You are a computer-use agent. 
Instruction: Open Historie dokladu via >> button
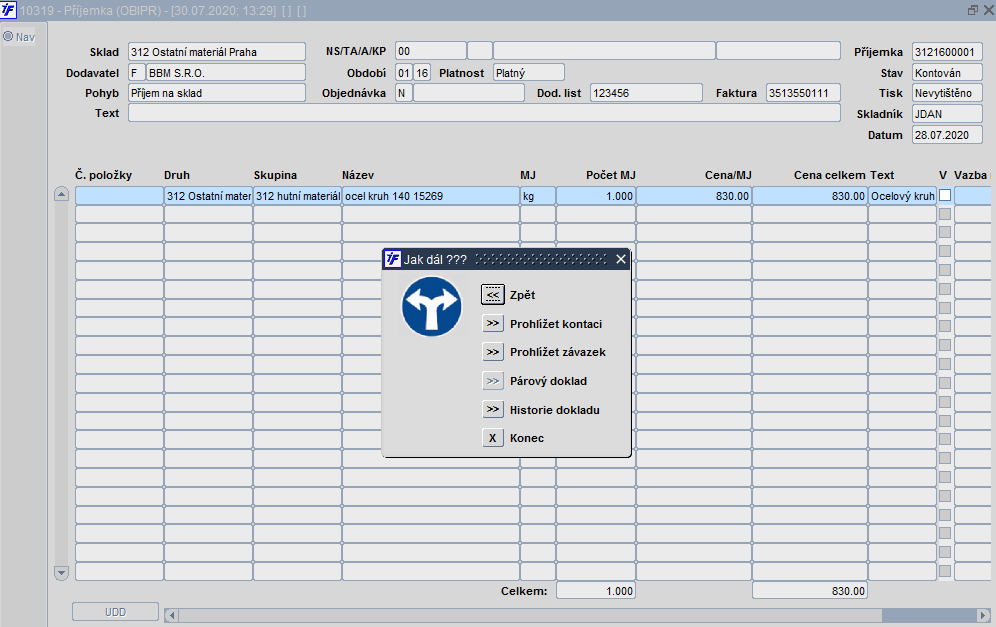click(492, 410)
